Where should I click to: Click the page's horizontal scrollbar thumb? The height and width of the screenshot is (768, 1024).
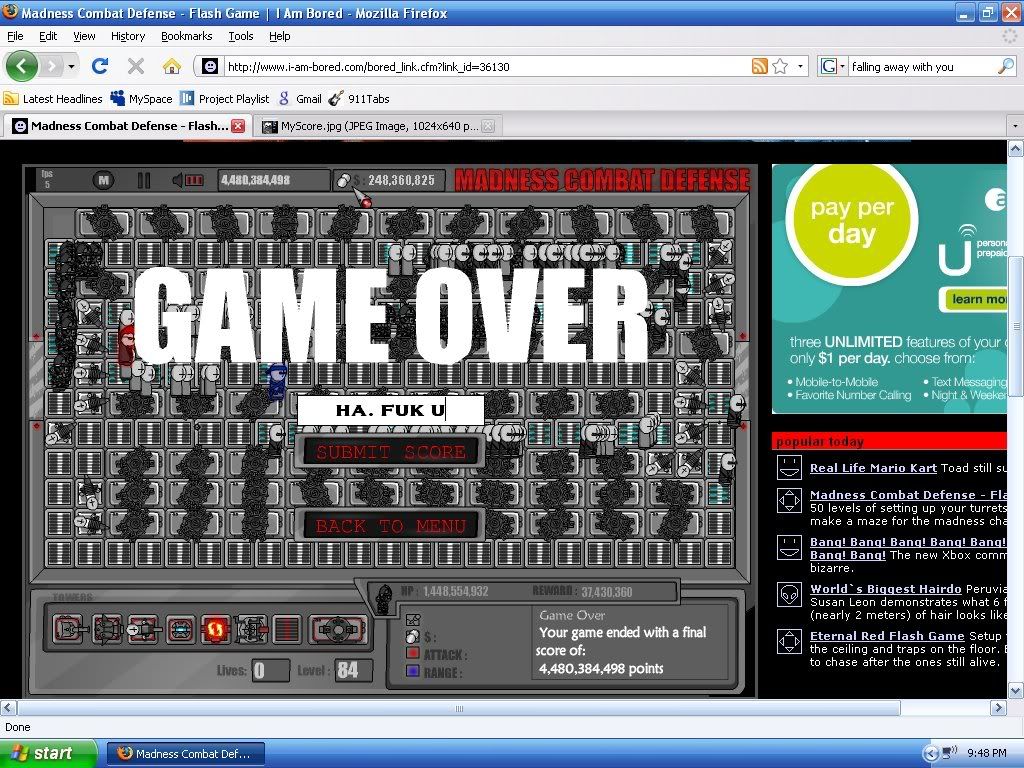[458, 709]
